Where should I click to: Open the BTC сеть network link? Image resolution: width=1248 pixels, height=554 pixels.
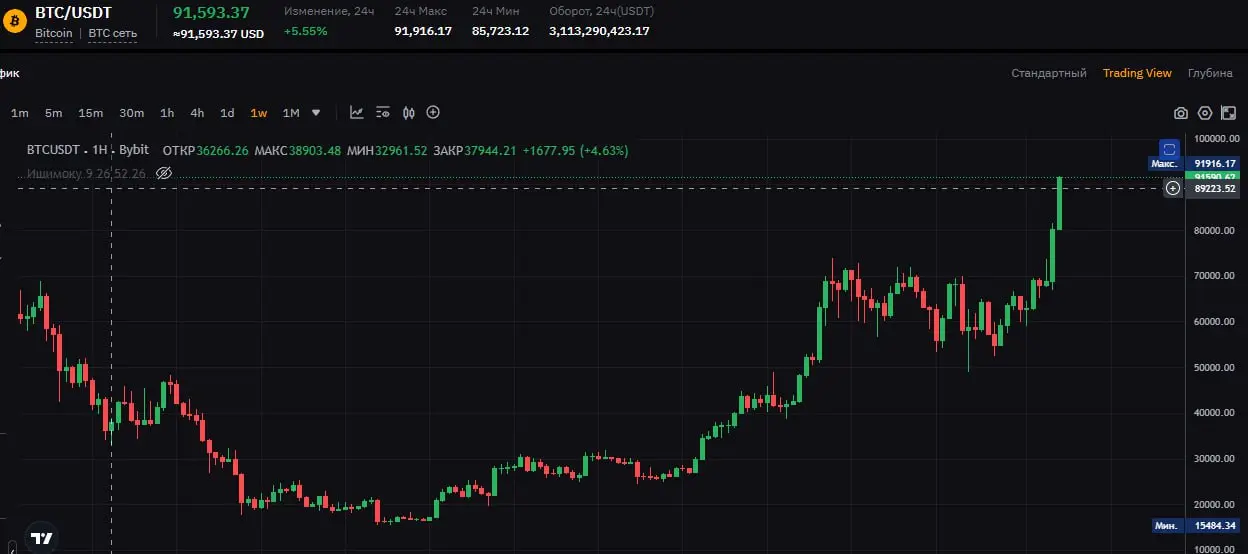[x=113, y=33]
